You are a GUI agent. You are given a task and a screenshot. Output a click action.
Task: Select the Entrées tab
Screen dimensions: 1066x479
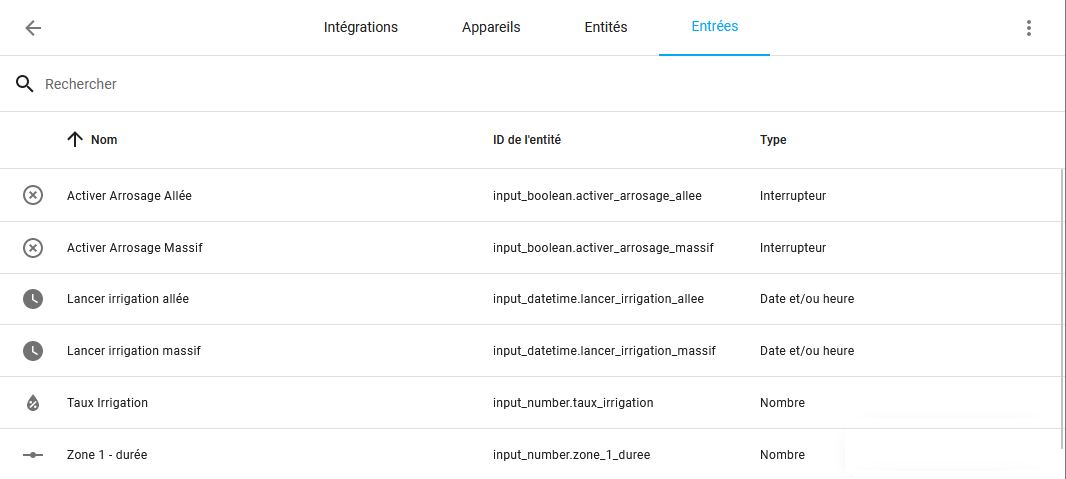click(x=715, y=27)
